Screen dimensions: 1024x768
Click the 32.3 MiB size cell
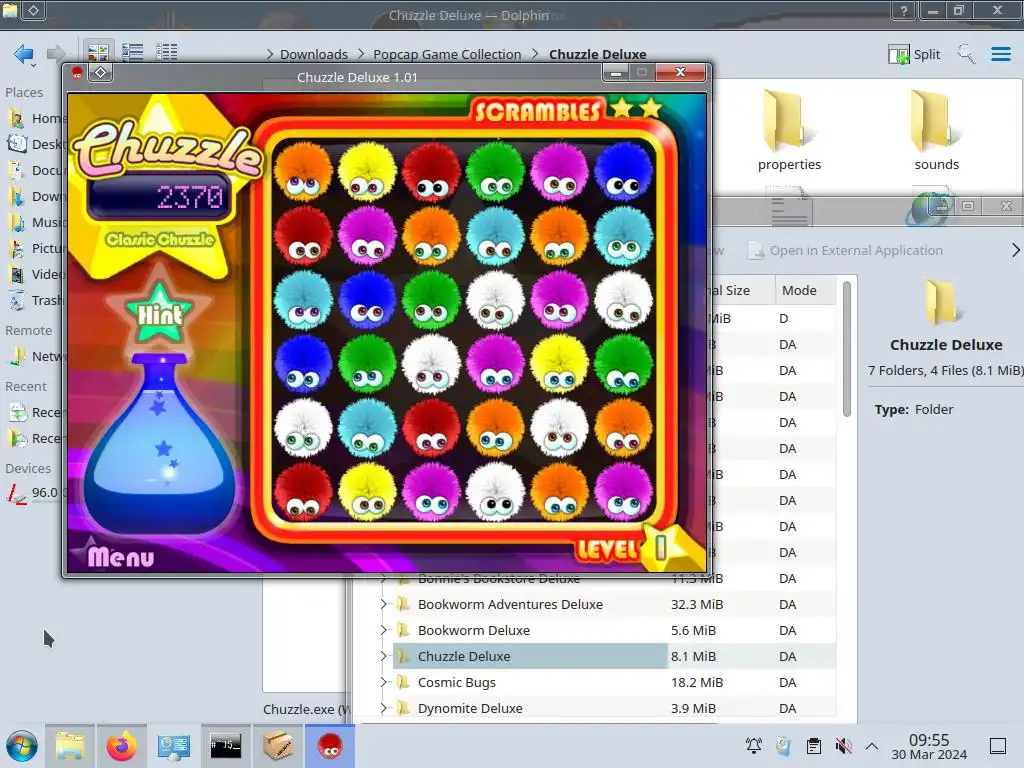[697, 604]
